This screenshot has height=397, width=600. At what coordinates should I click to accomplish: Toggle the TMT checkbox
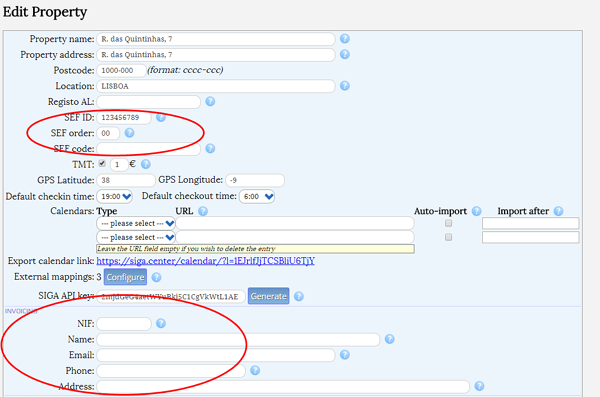coord(102,163)
